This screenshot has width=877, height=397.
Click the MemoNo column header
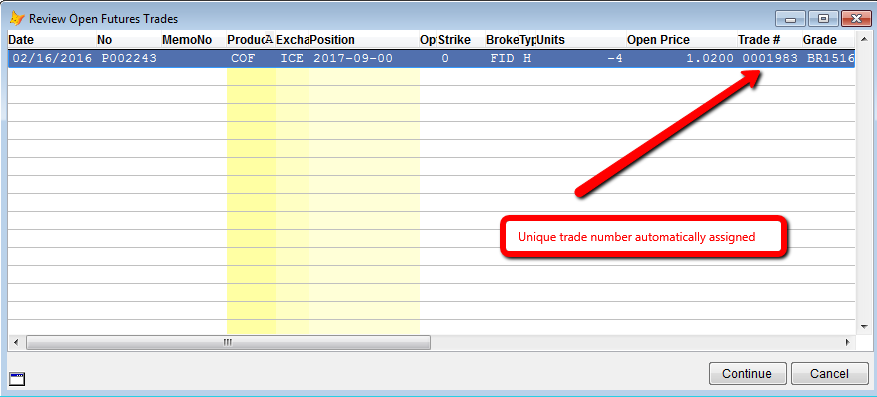click(x=194, y=40)
